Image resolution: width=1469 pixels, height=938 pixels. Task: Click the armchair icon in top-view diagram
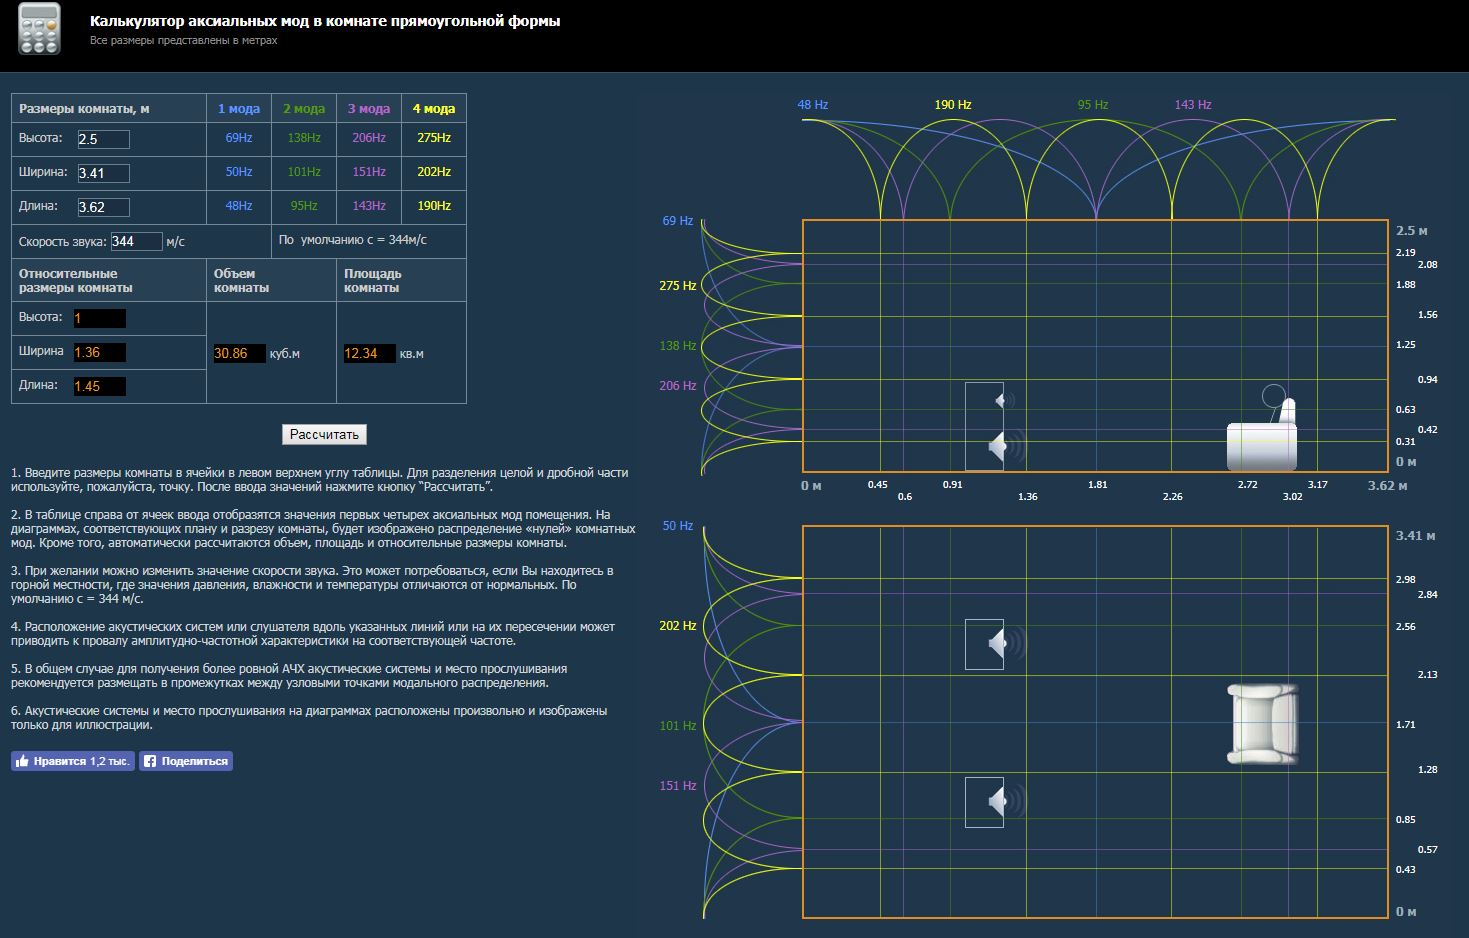tap(1263, 724)
